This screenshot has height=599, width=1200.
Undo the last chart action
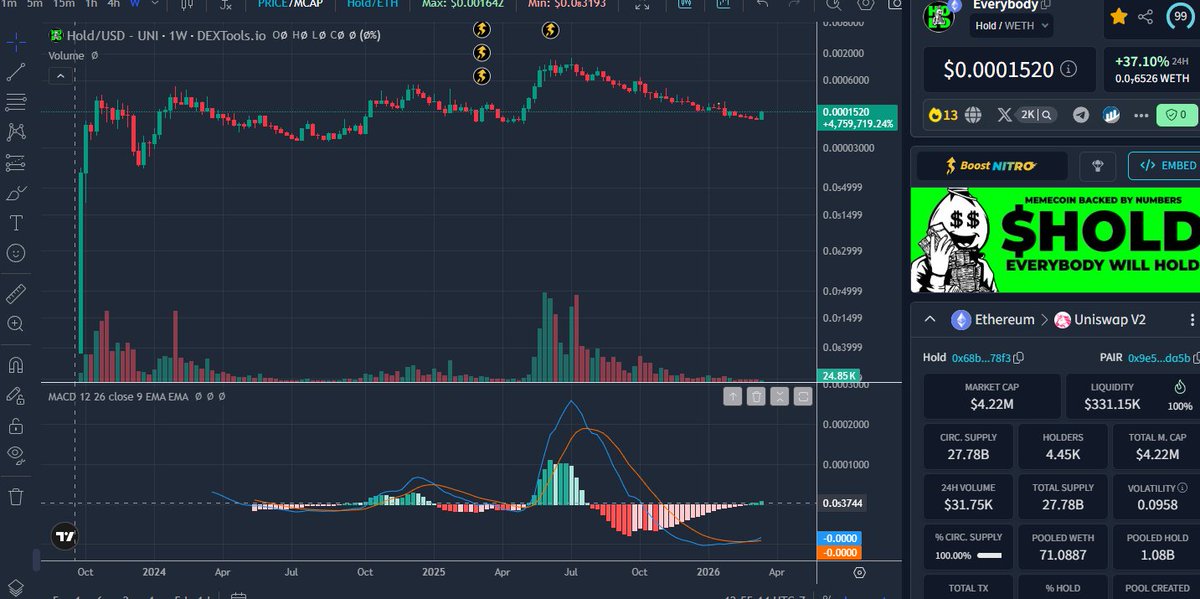(x=763, y=5)
